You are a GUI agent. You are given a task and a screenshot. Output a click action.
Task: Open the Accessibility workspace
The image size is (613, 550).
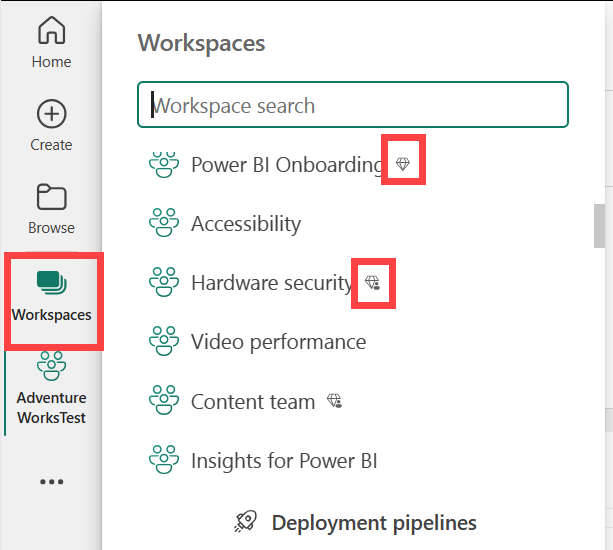click(x=246, y=224)
